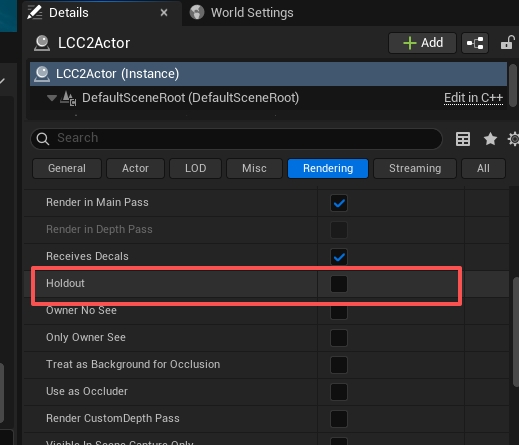Open details settings gear icon

click(514, 139)
